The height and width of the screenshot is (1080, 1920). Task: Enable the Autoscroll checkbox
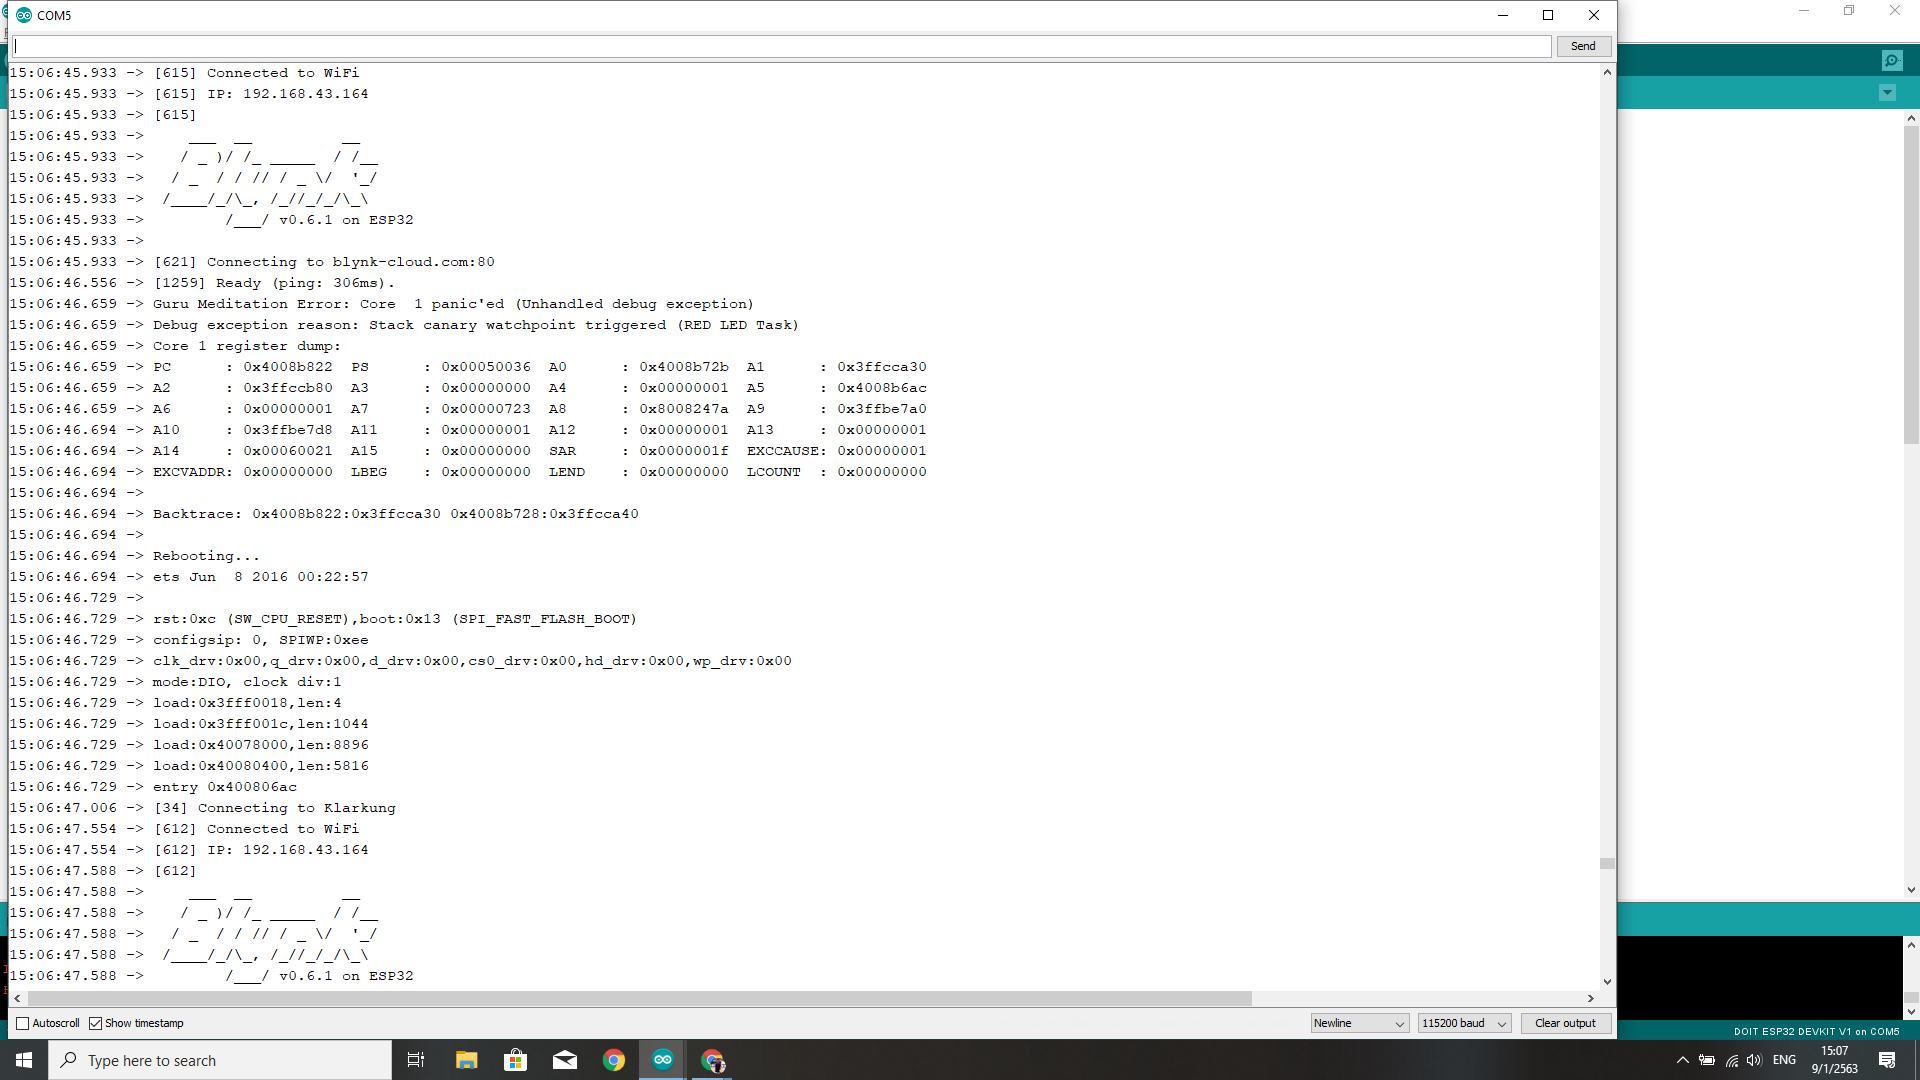pos(22,1023)
